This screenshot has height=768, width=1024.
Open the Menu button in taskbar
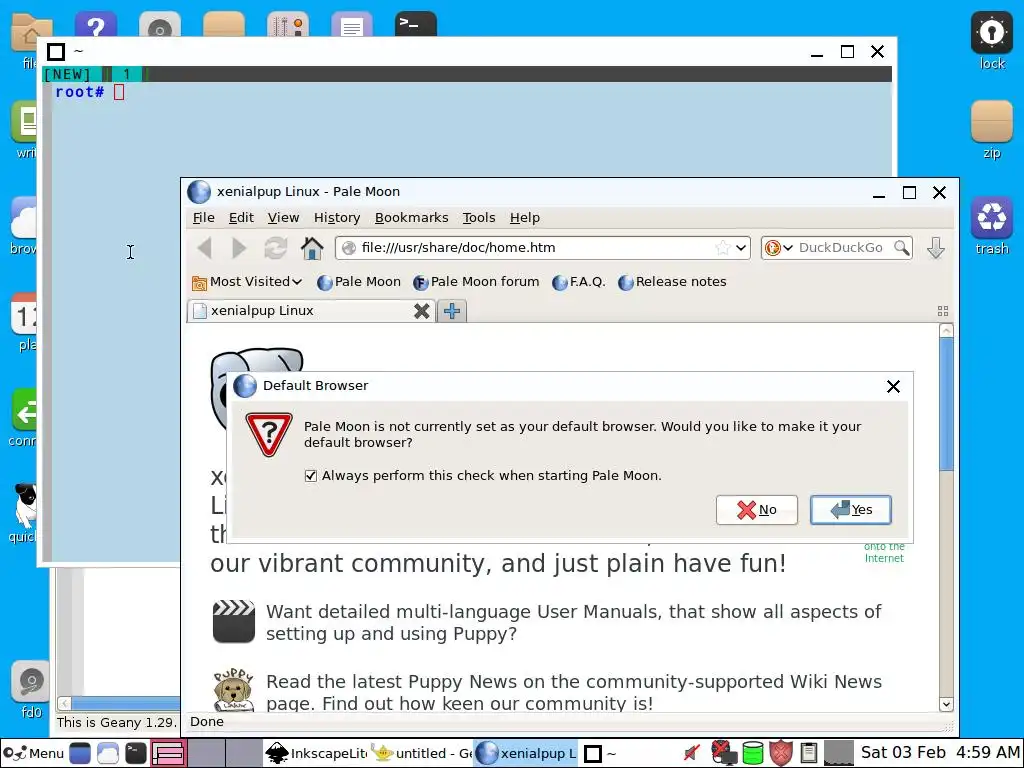click(33, 753)
